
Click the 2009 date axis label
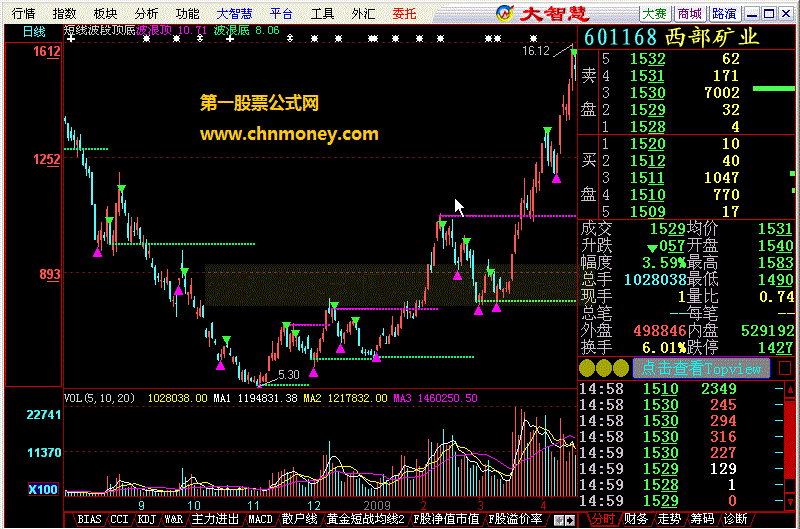(377, 506)
